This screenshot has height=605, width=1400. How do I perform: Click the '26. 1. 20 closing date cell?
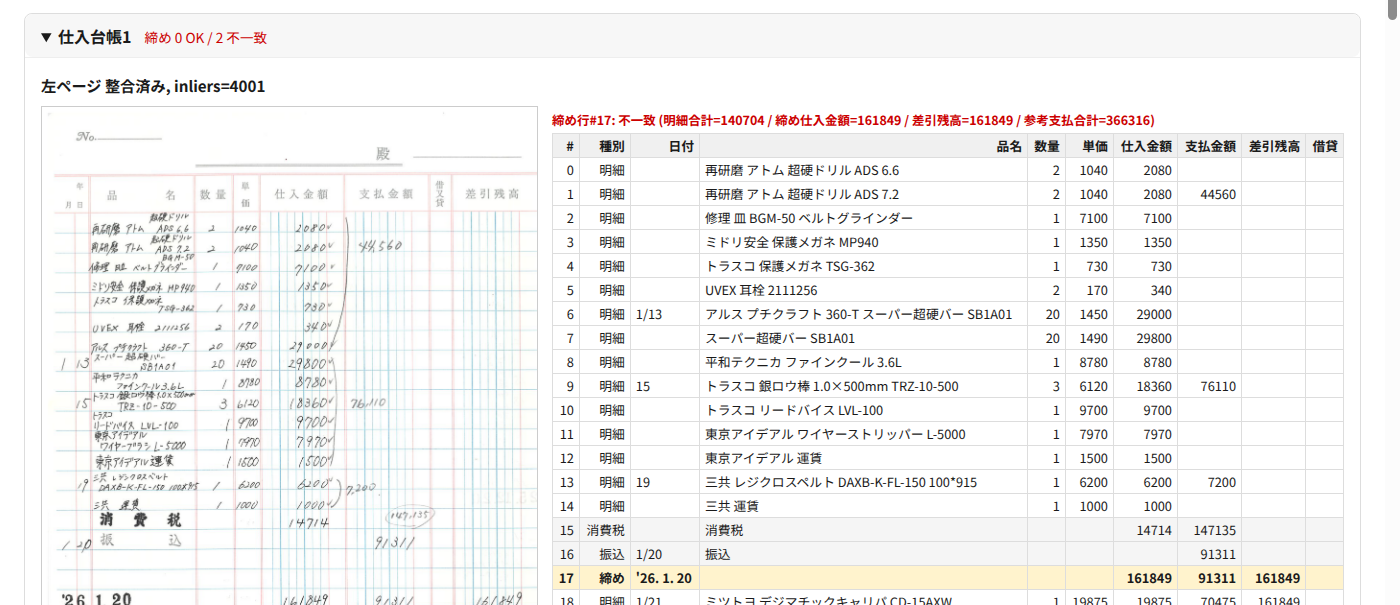coord(666,578)
